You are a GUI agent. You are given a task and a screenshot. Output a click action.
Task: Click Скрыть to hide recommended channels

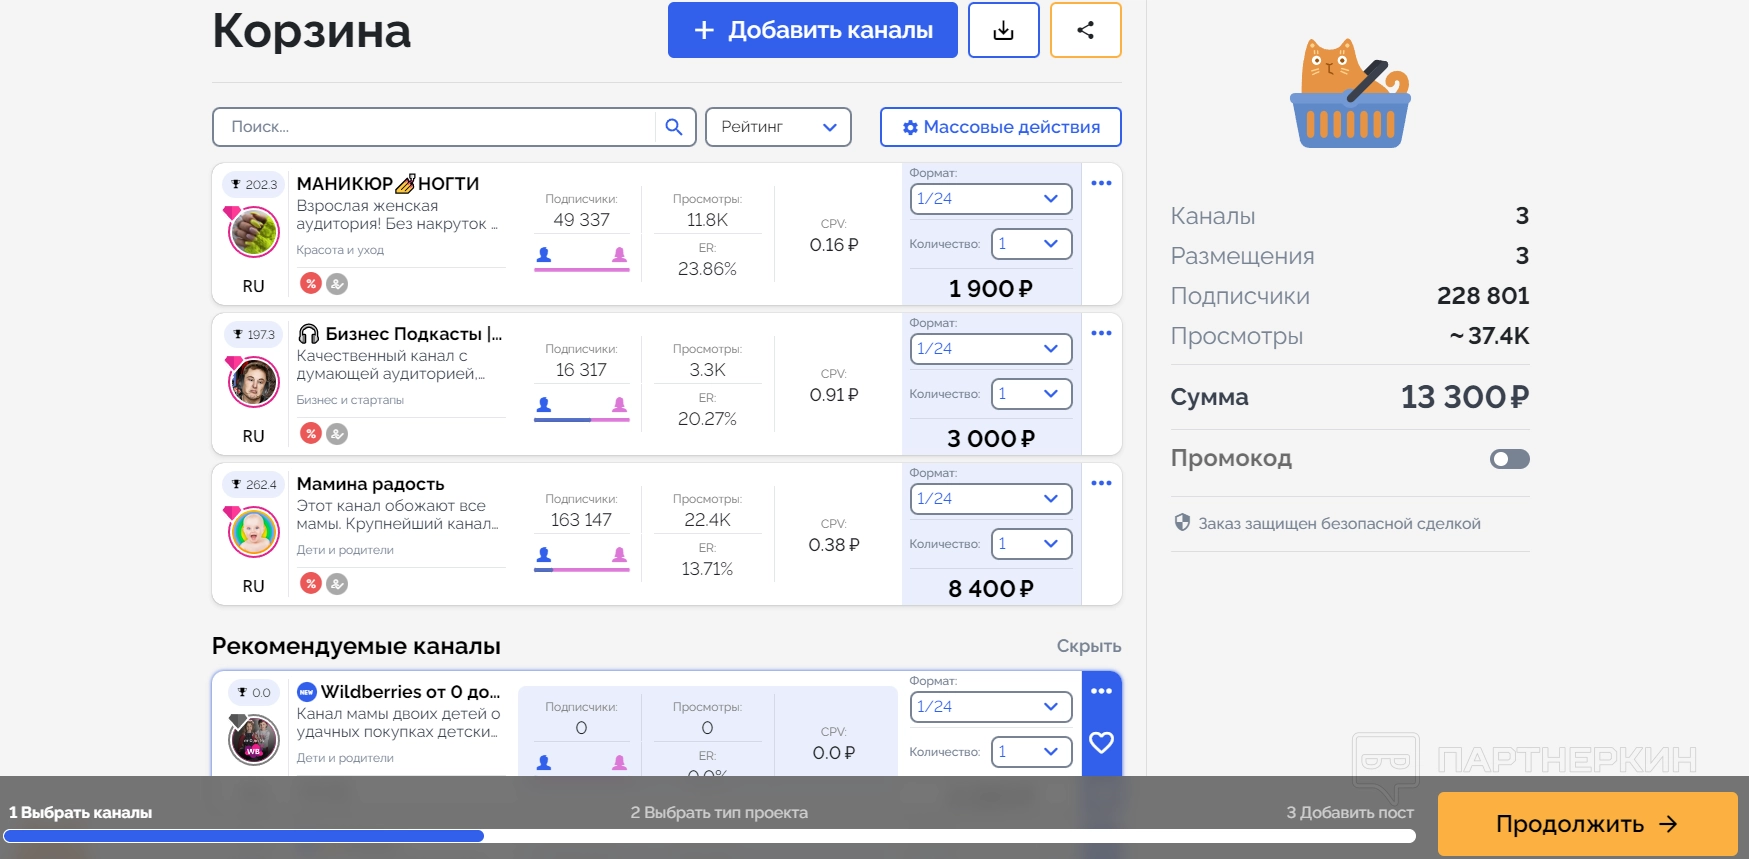tap(1089, 646)
